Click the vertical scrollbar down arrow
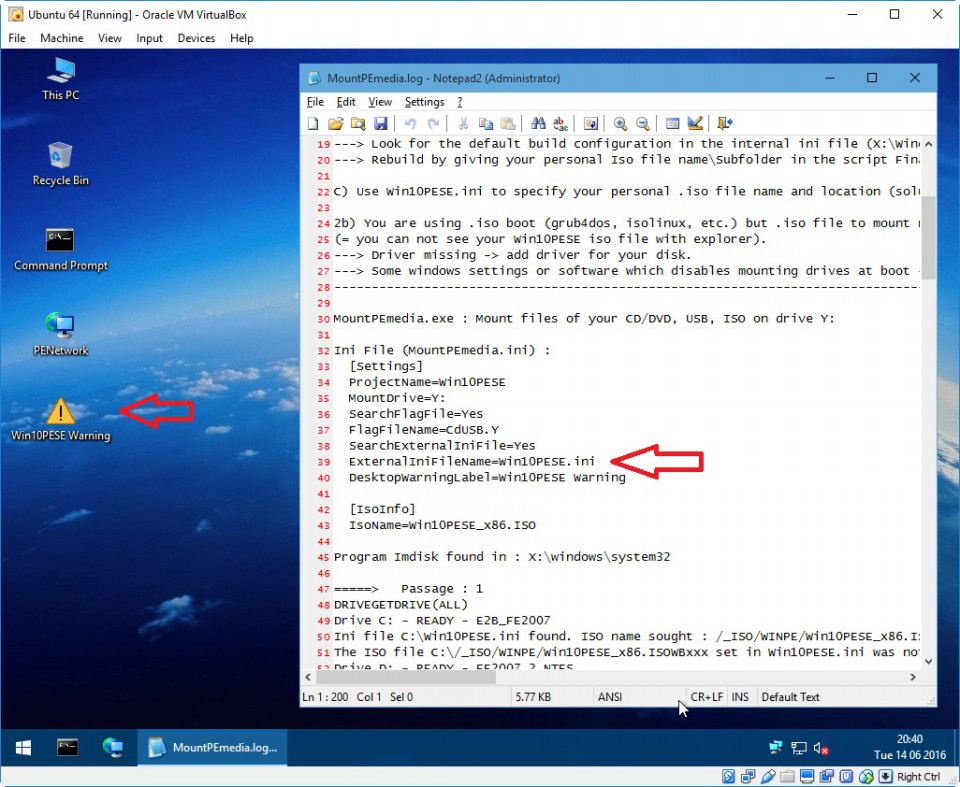The width and height of the screenshot is (960, 787). click(928, 661)
